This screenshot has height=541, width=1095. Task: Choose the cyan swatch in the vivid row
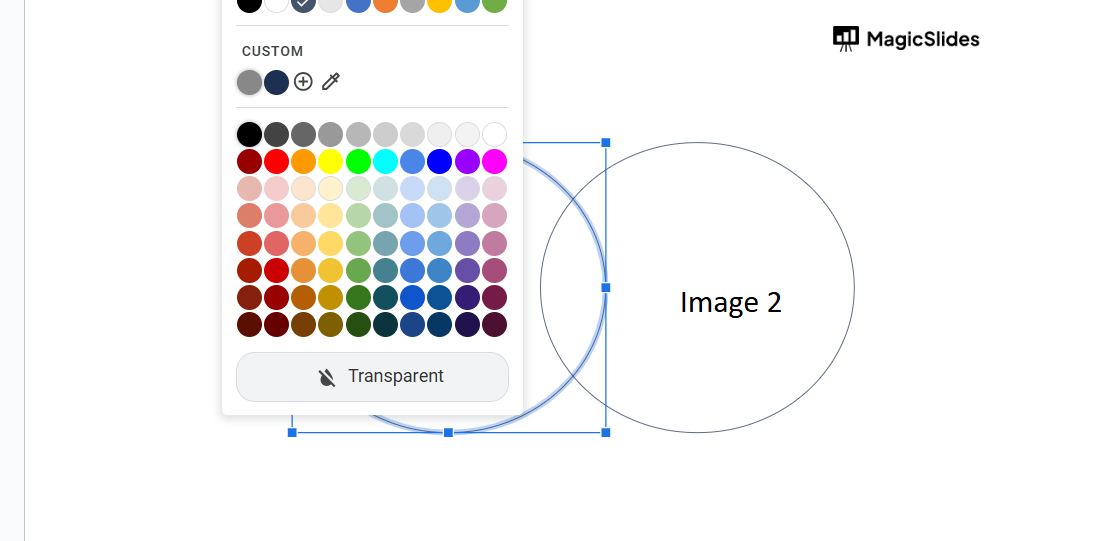pos(385,162)
